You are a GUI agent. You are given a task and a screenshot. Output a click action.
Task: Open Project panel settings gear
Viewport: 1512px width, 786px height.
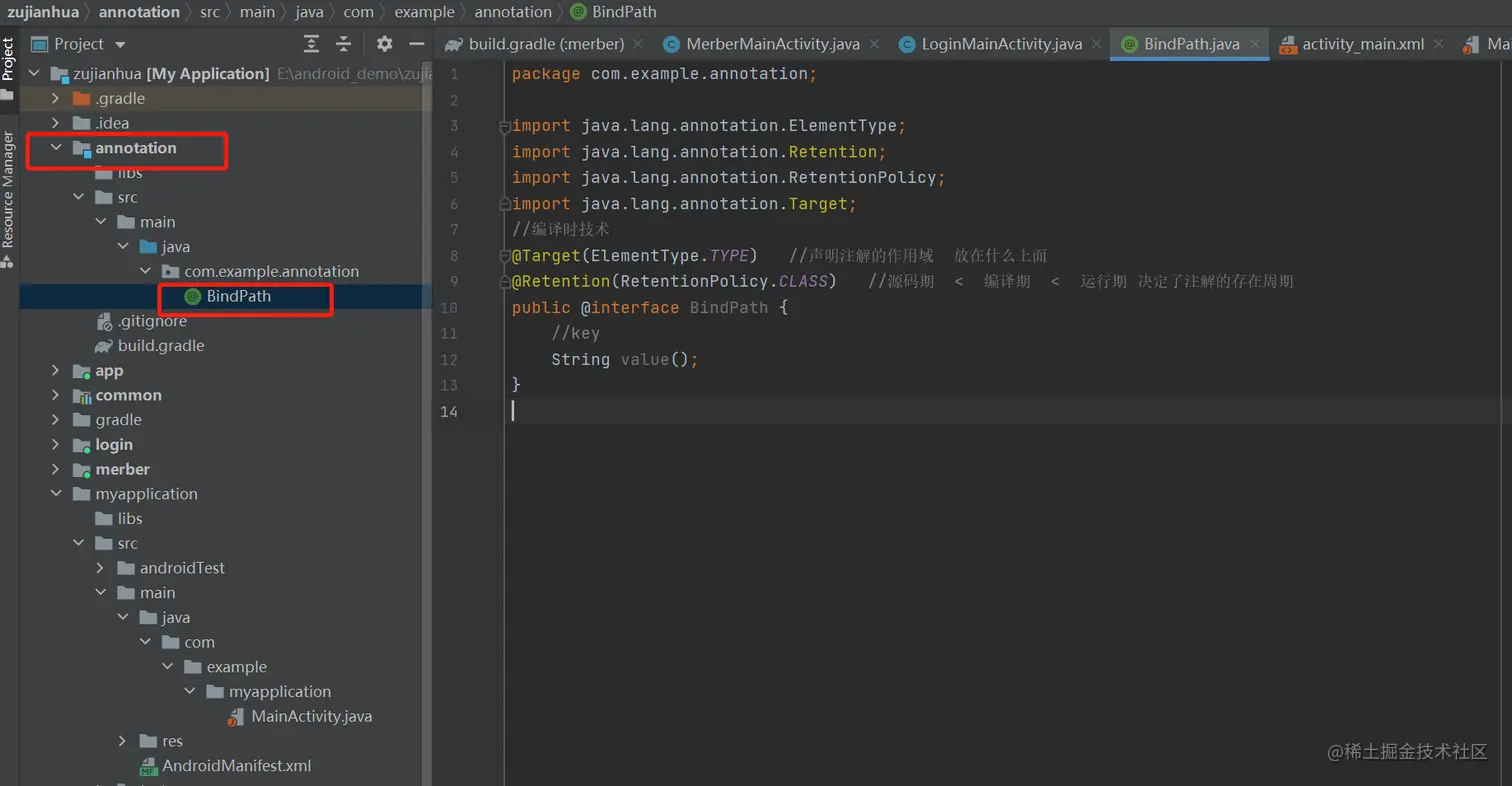tap(385, 44)
